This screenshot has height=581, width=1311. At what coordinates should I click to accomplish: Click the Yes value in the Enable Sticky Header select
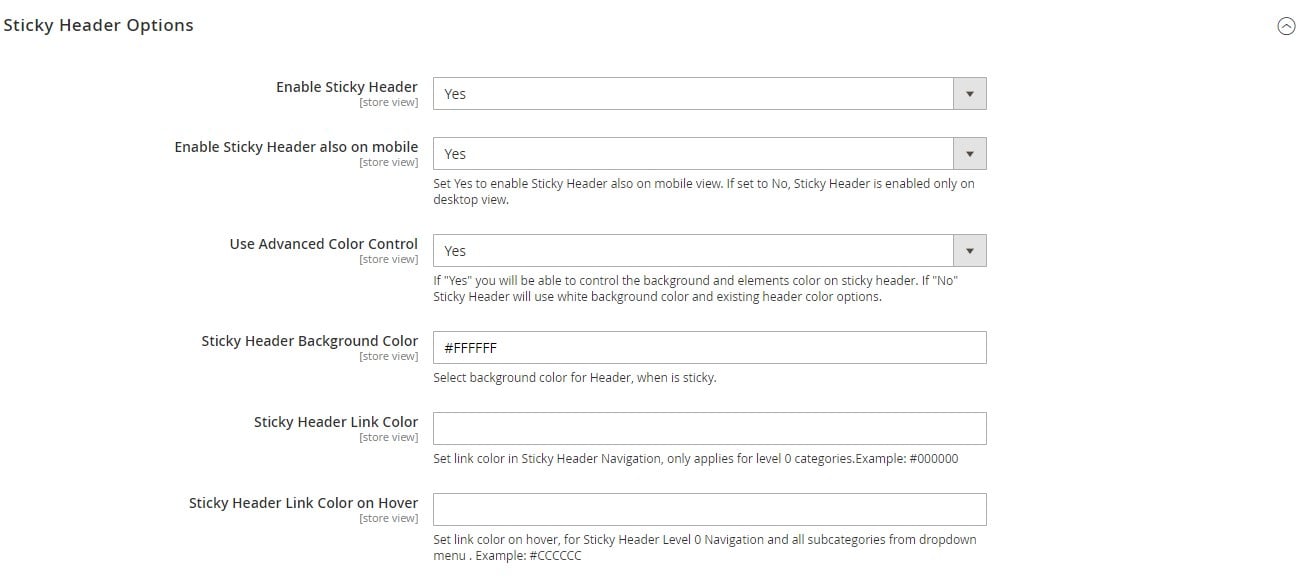[x=455, y=94]
